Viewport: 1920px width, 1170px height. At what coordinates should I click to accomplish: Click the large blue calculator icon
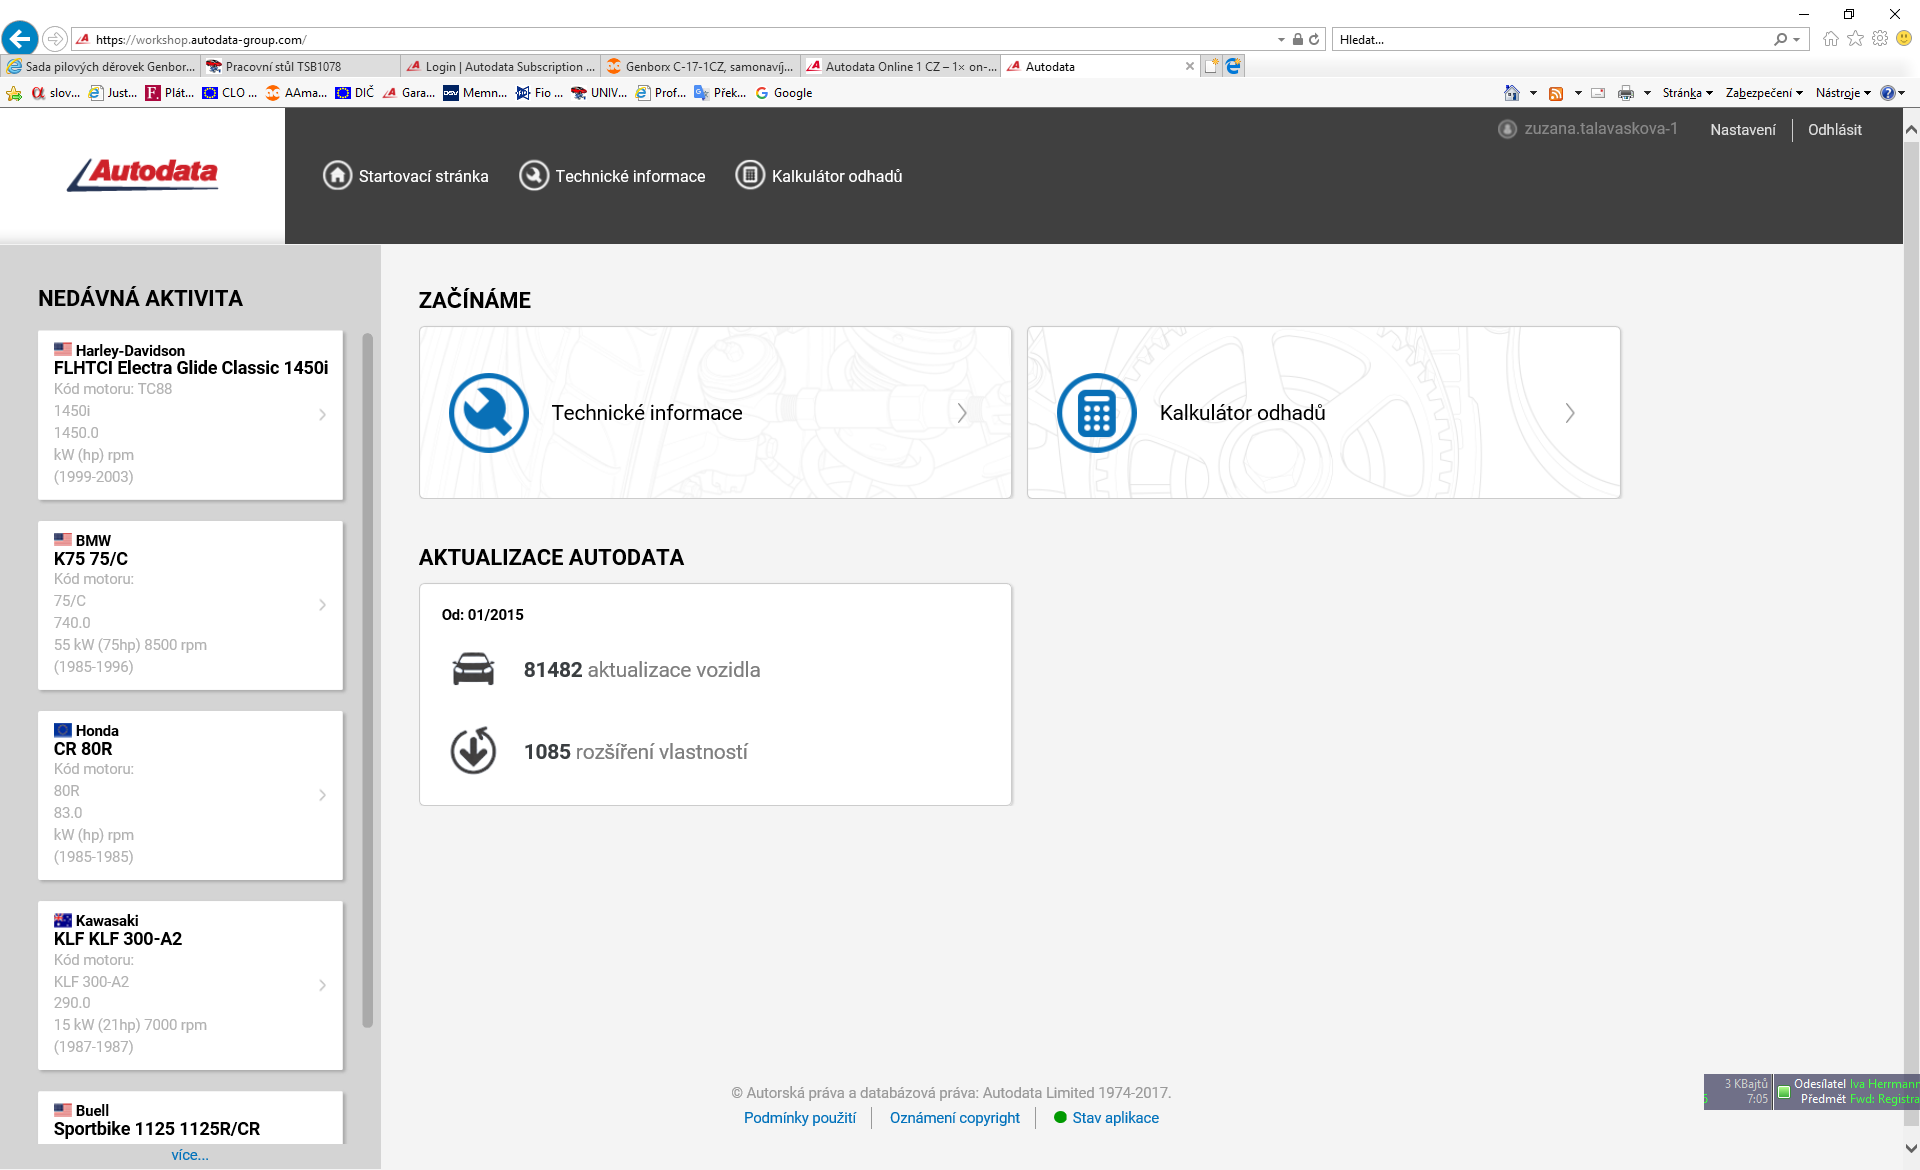point(1096,413)
